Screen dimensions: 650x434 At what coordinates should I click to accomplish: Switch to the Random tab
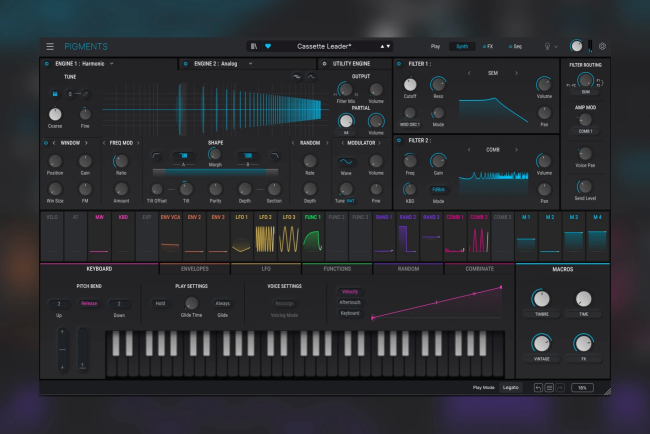pyautogui.click(x=408, y=269)
